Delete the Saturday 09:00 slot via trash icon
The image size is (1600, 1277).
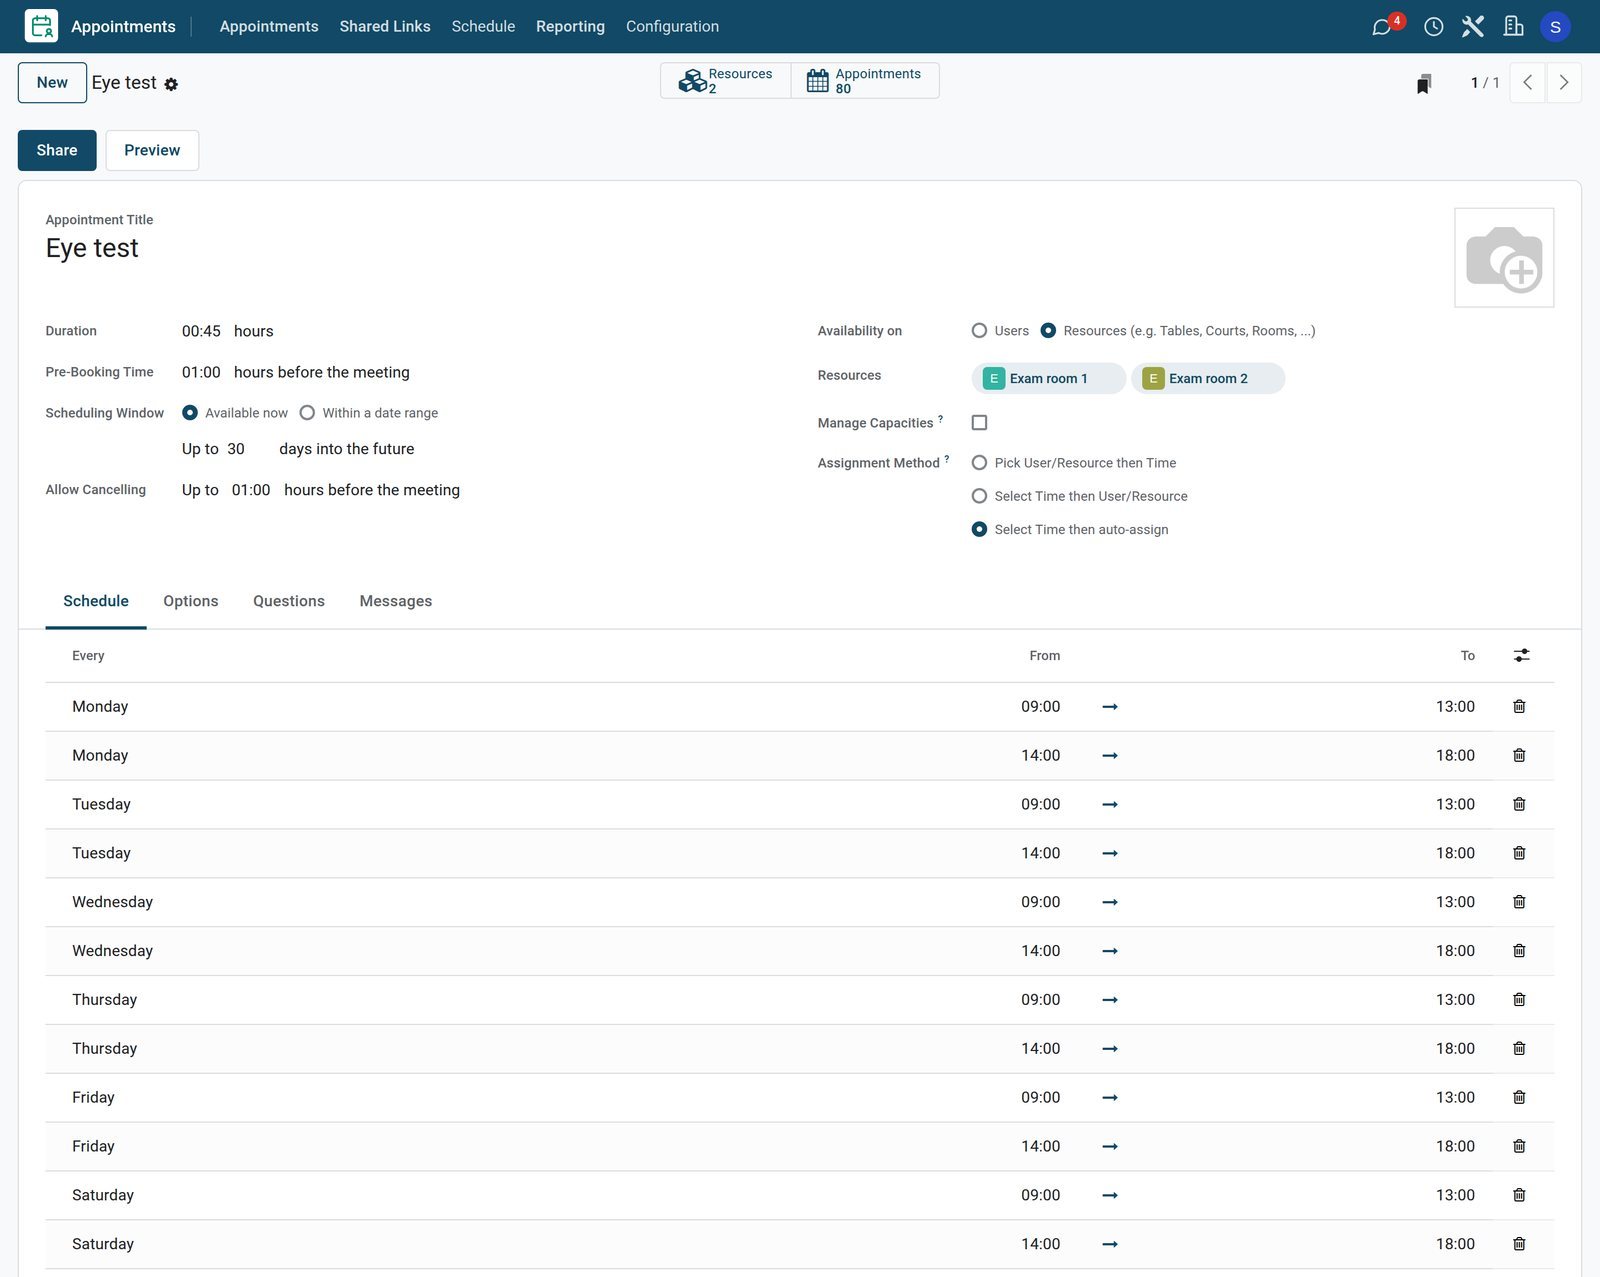1519,1195
